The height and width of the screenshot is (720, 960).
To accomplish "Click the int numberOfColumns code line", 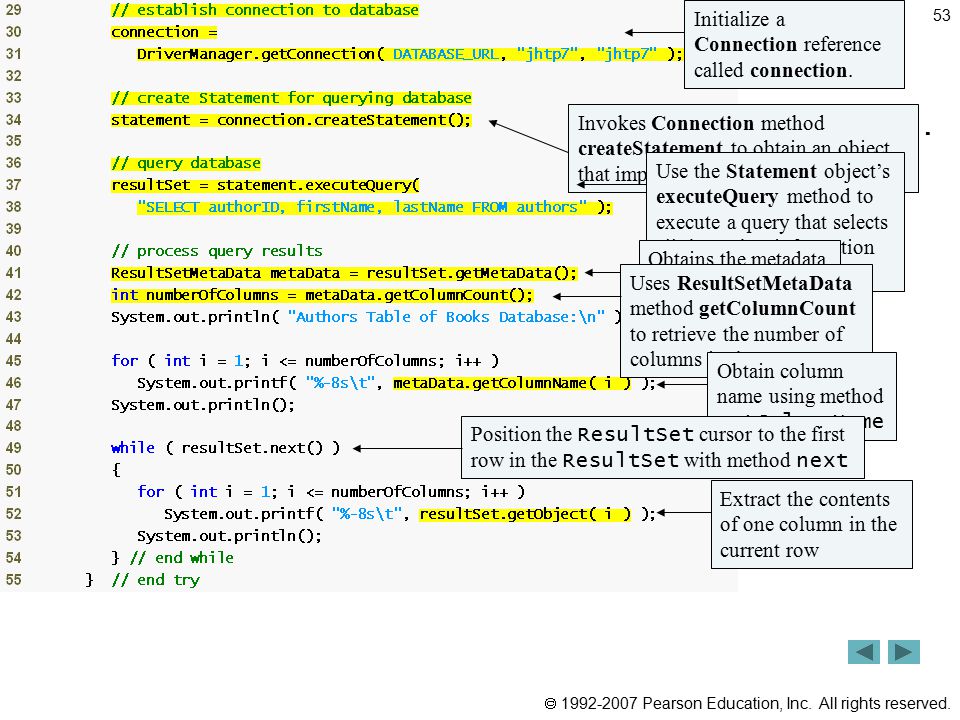I will coord(322,295).
